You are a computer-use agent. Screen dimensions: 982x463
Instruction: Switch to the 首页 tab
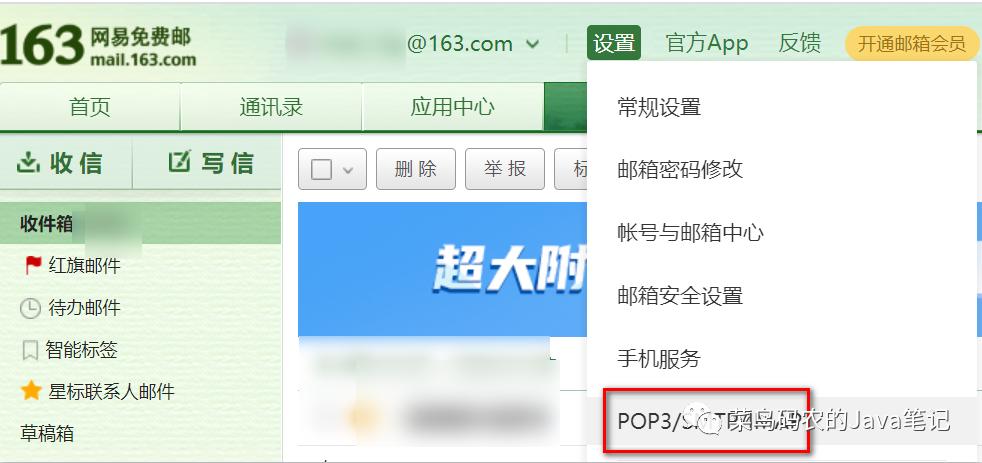[90, 107]
